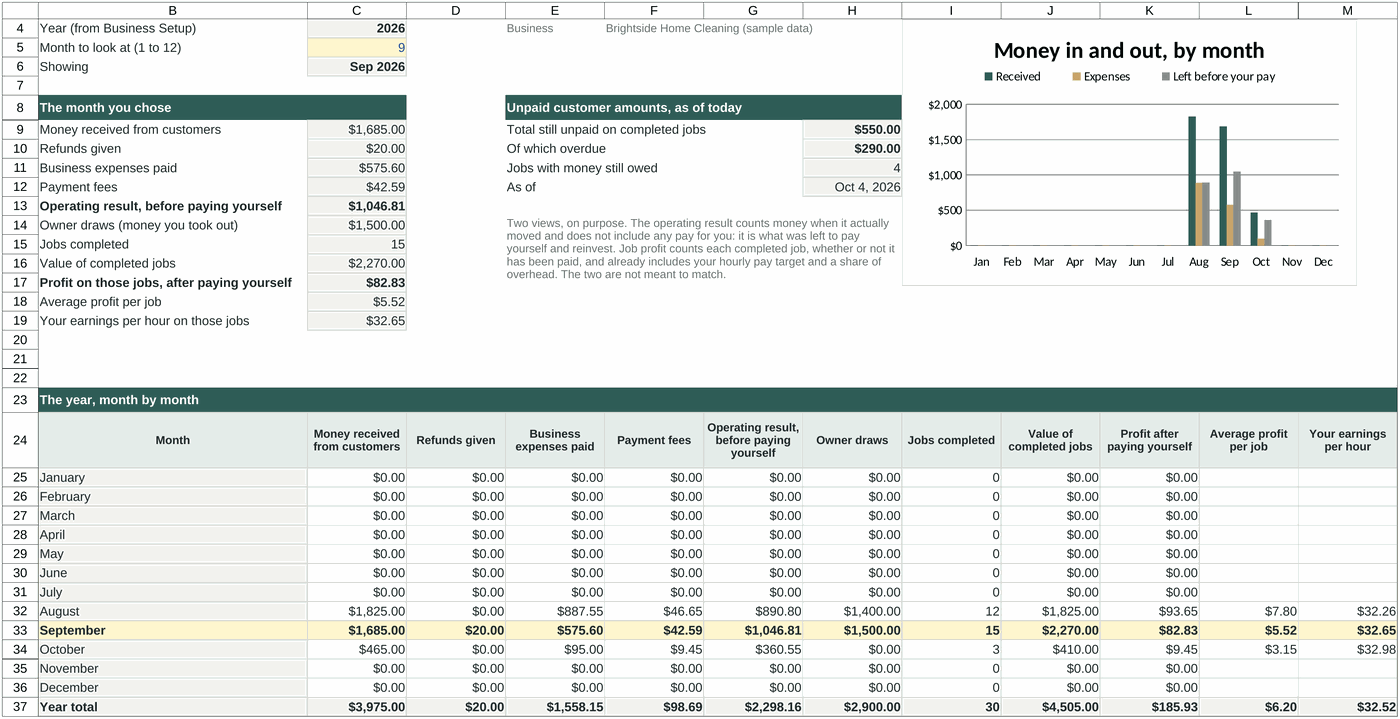This screenshot has height=719, width=1400.
Task: Select row 24 header
Action: pyautogui.click(x=19, y=440)
